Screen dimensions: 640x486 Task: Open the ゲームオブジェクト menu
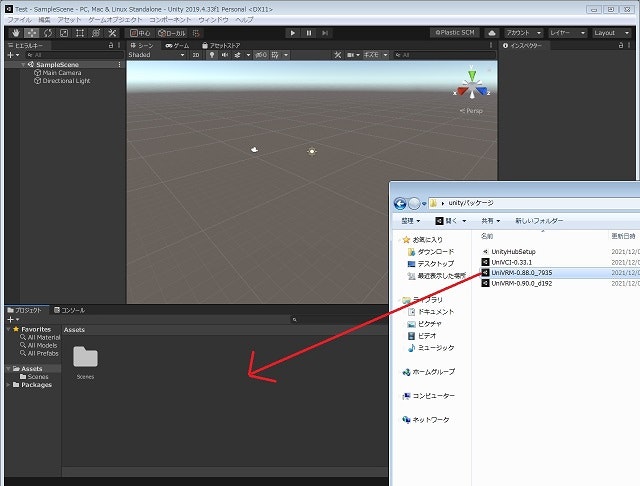click(x=116, y=20)
